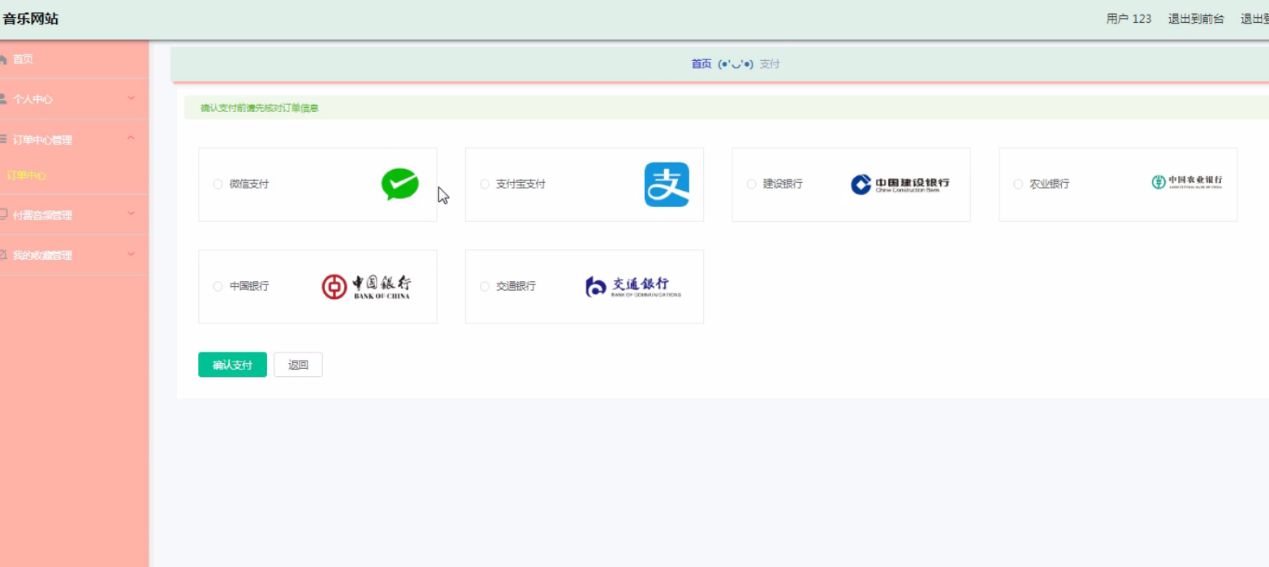Click the icon beside 付费音频管理
Image resolution: width=1269 pixels, height=567 pixels.
[x=4, y=214]
